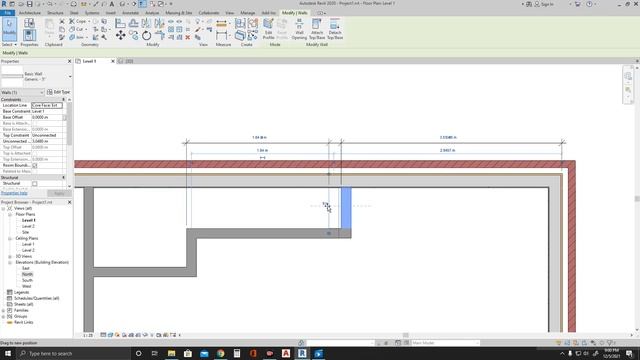The height and width of the screenshot is (360, 640).
Task: Select Level 2 under Floor Plans
Action: click(x=28, y=226)
